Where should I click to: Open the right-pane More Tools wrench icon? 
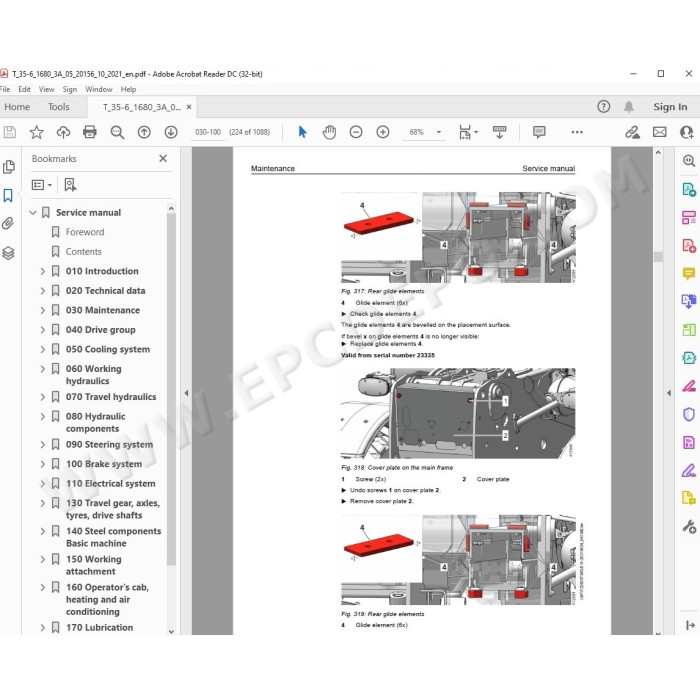coord(689,527)
